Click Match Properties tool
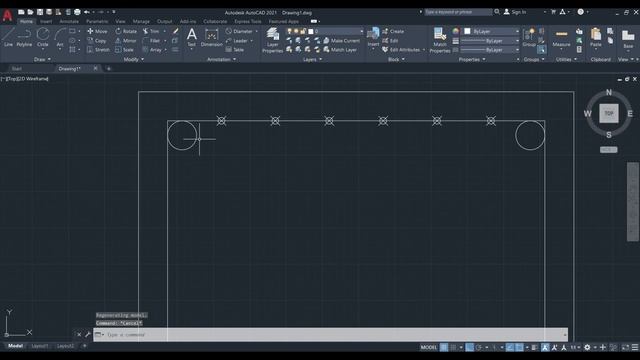 pyautogui.click(x=440, y=40)
